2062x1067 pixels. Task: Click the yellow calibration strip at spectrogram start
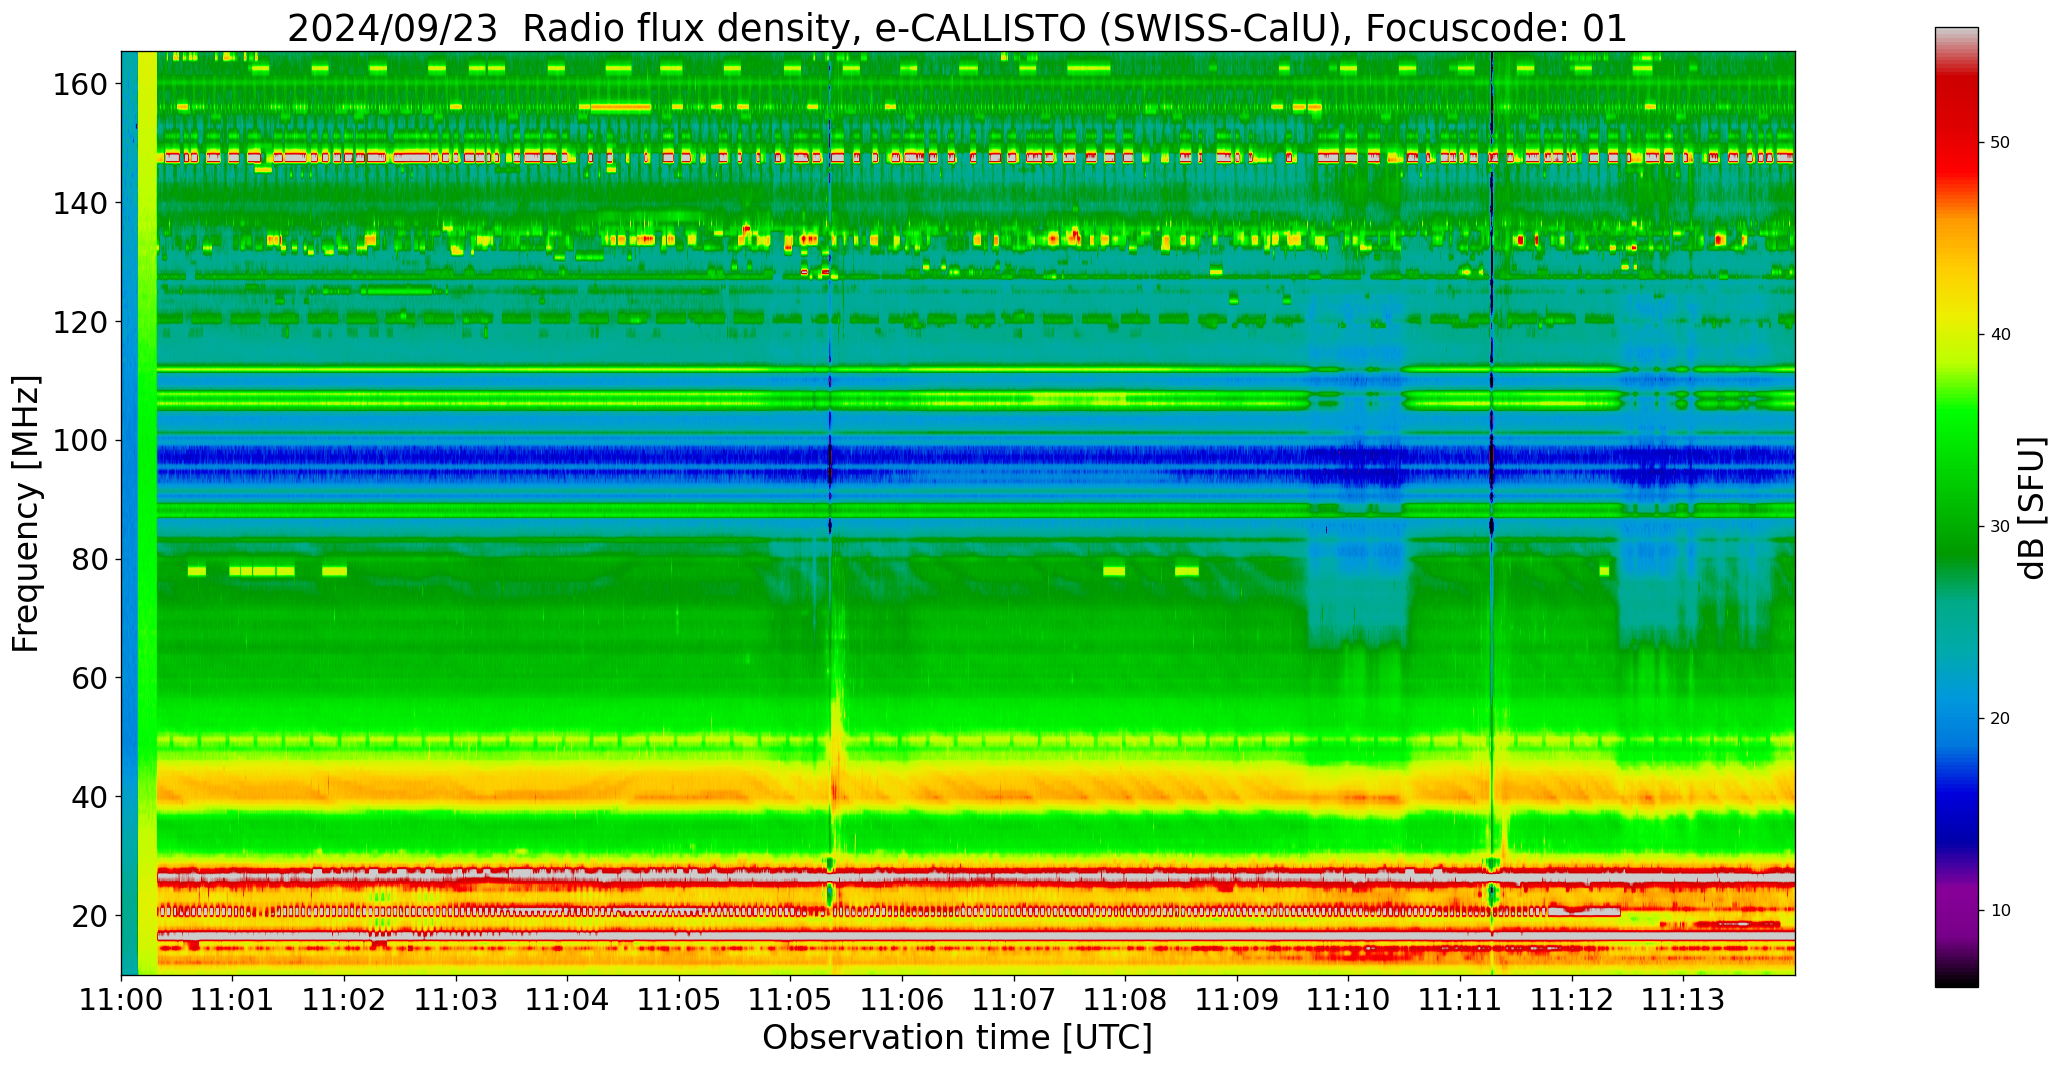pyautogui.click(x=147, y=513)
